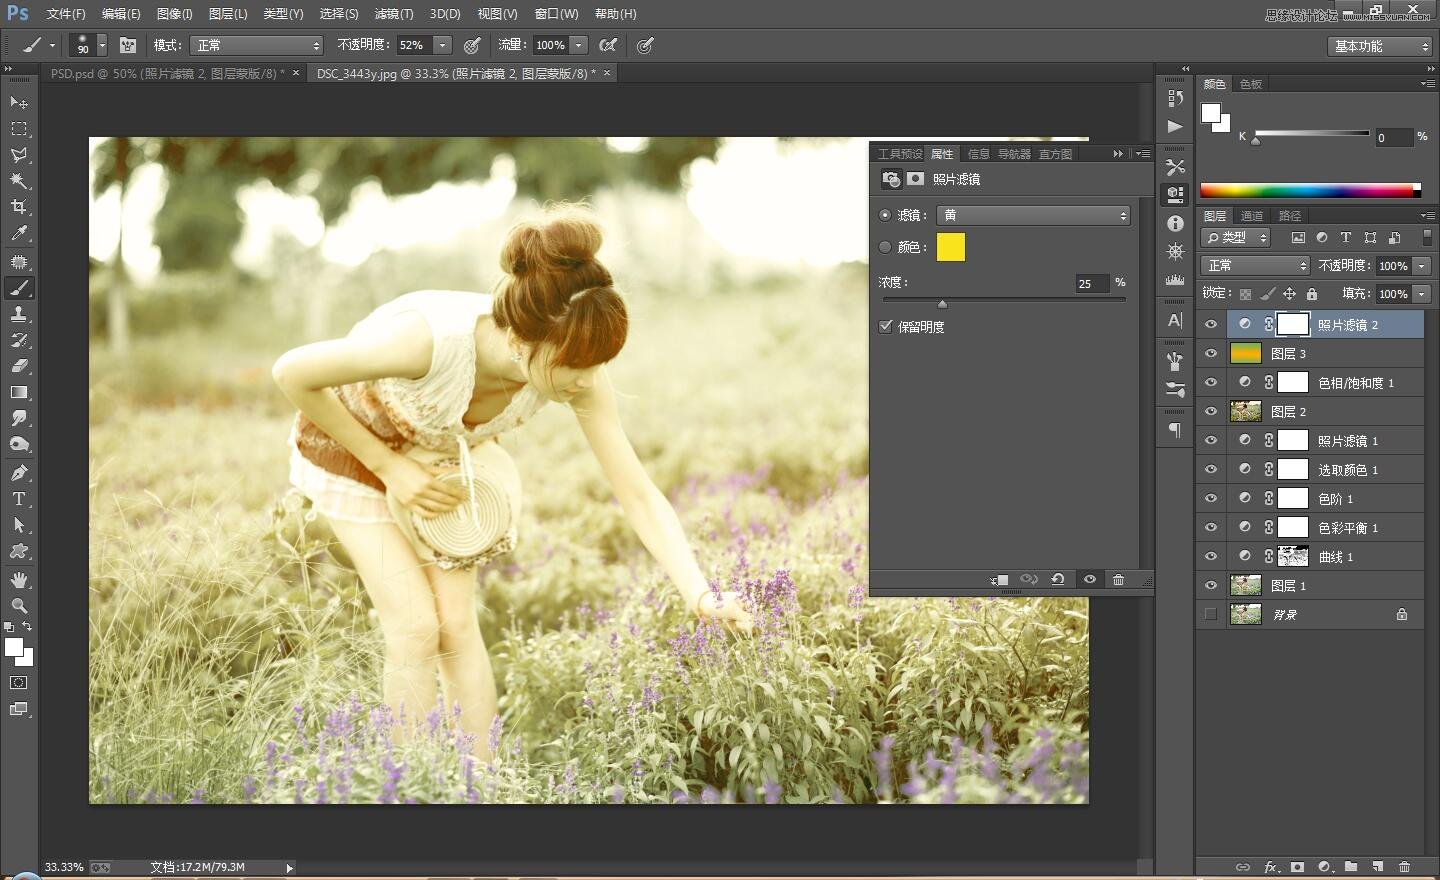1440x880 pixels.
Task: Open the Info panel icon in the dock
Action: (x=1174, y=224)
